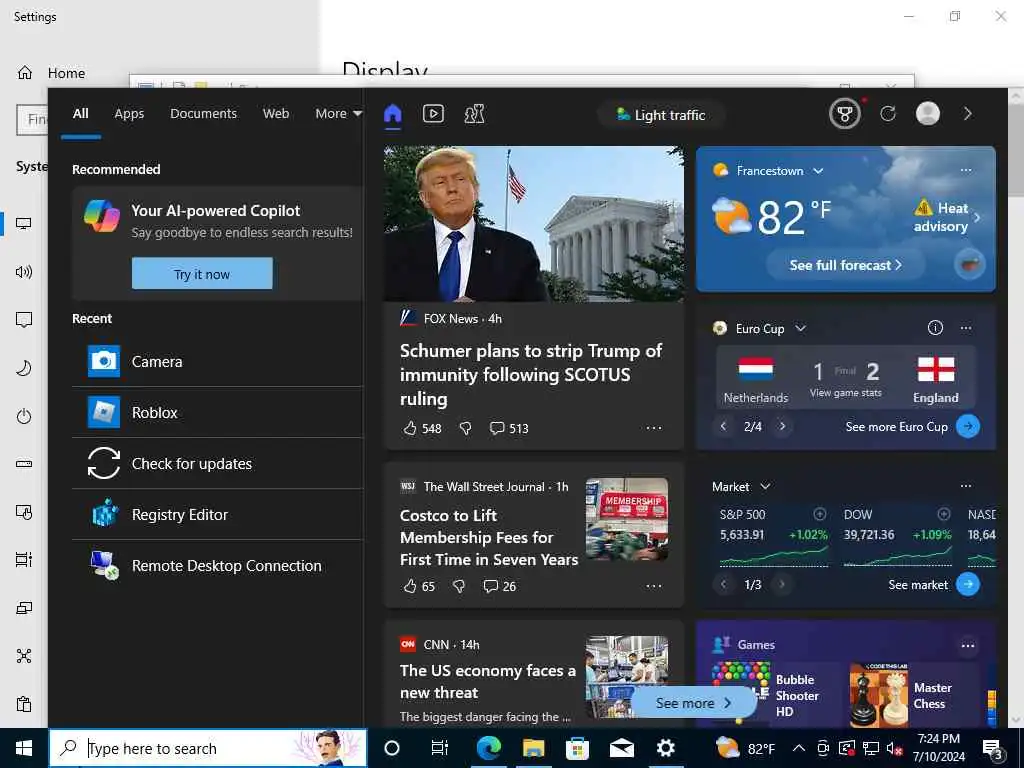This screenshot has width=1024, height=768.
Task: Open See full forecast link
Action: coord(845,265)
